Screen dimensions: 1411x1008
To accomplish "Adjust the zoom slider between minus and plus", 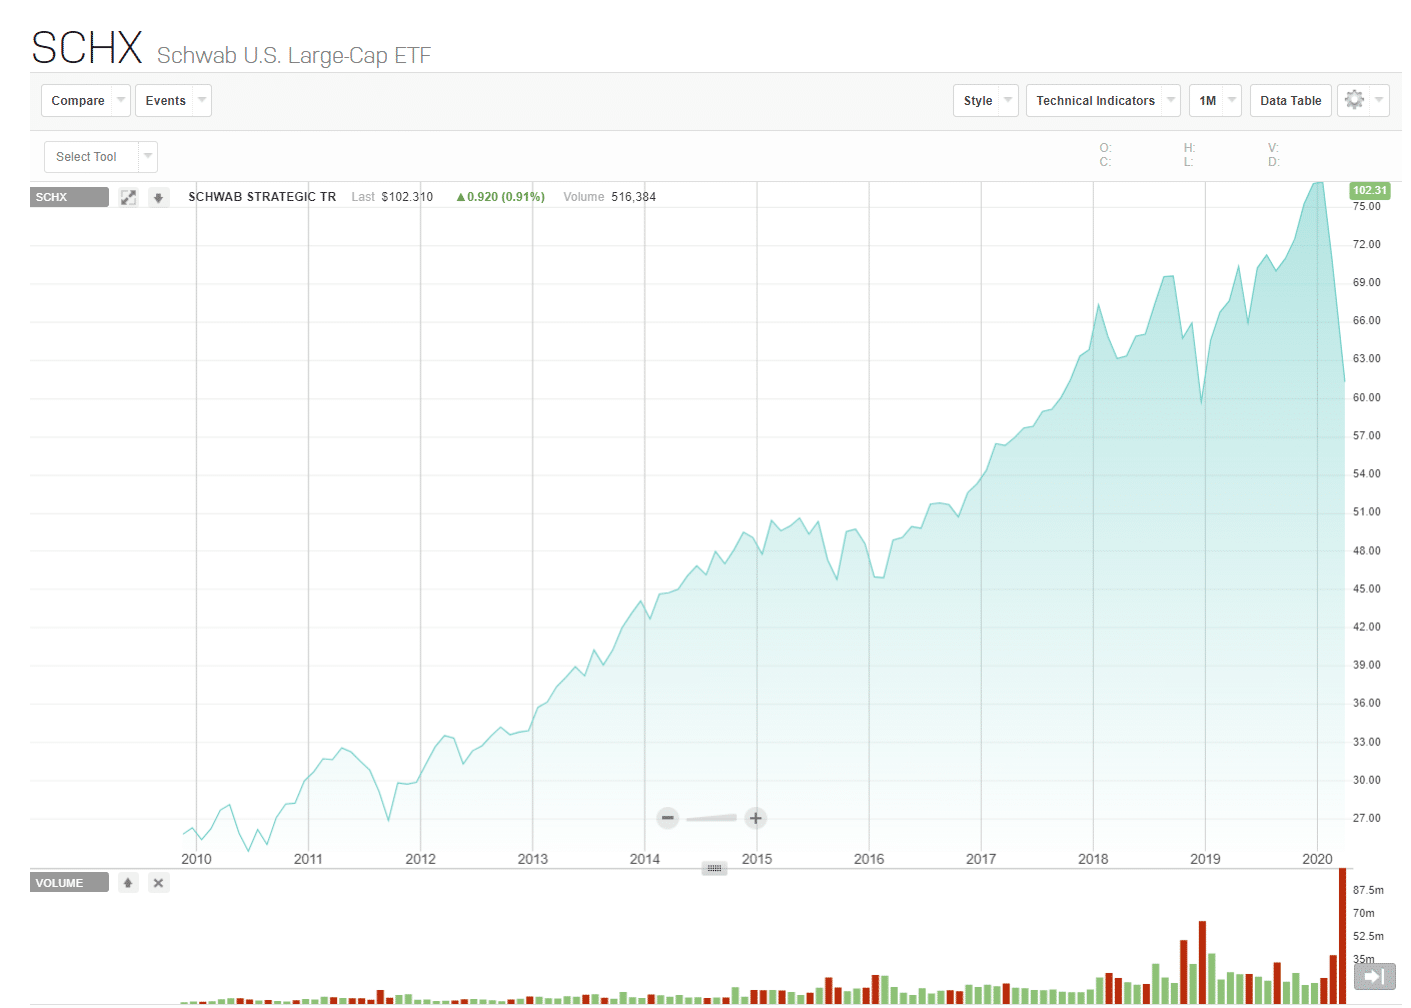I will coord(712,818).
